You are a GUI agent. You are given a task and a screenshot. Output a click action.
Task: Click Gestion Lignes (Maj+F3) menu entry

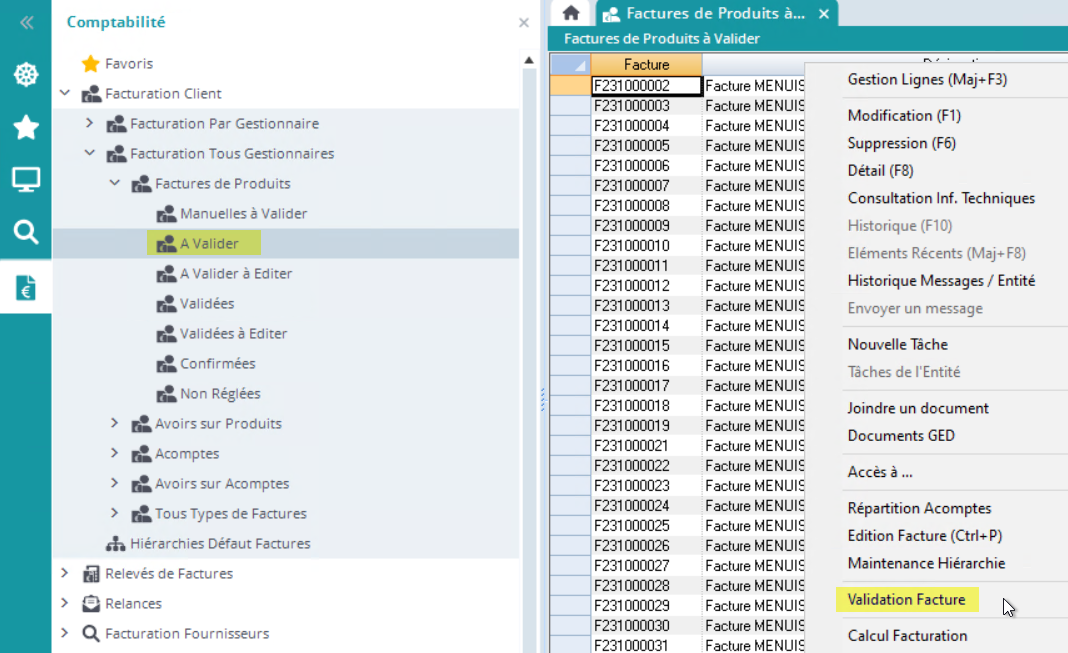[926, 79]
